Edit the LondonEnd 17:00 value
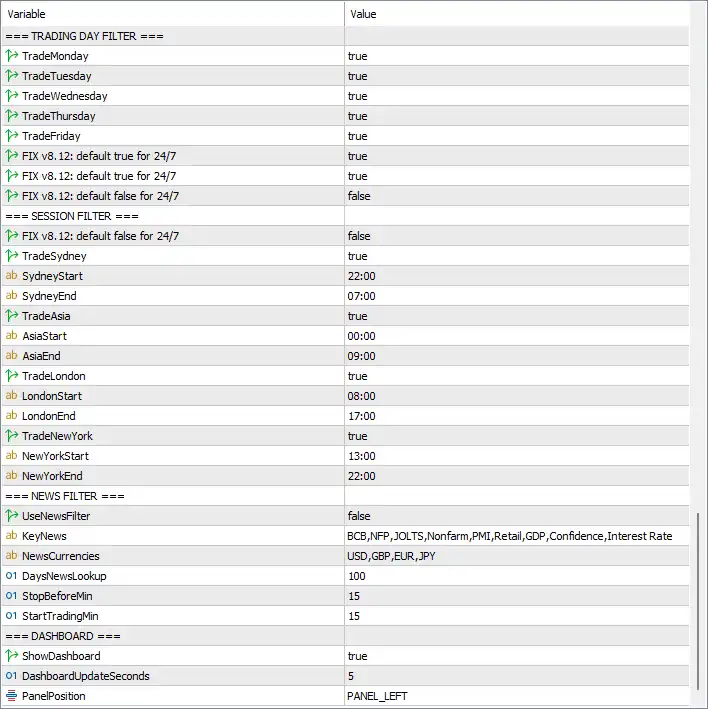The width and height of the screenshot is (708, 709). (517, 416)
